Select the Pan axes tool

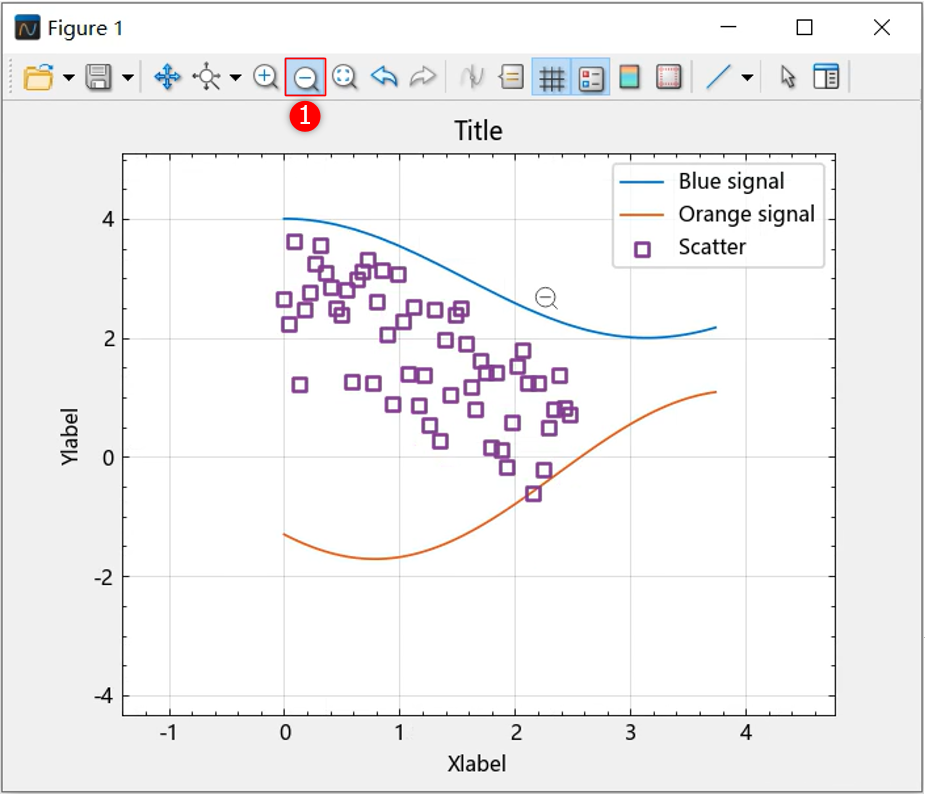point(167,77)
